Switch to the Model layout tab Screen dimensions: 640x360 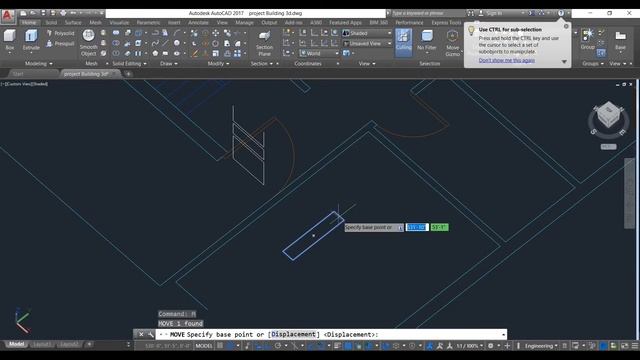[x=16, y=344]
